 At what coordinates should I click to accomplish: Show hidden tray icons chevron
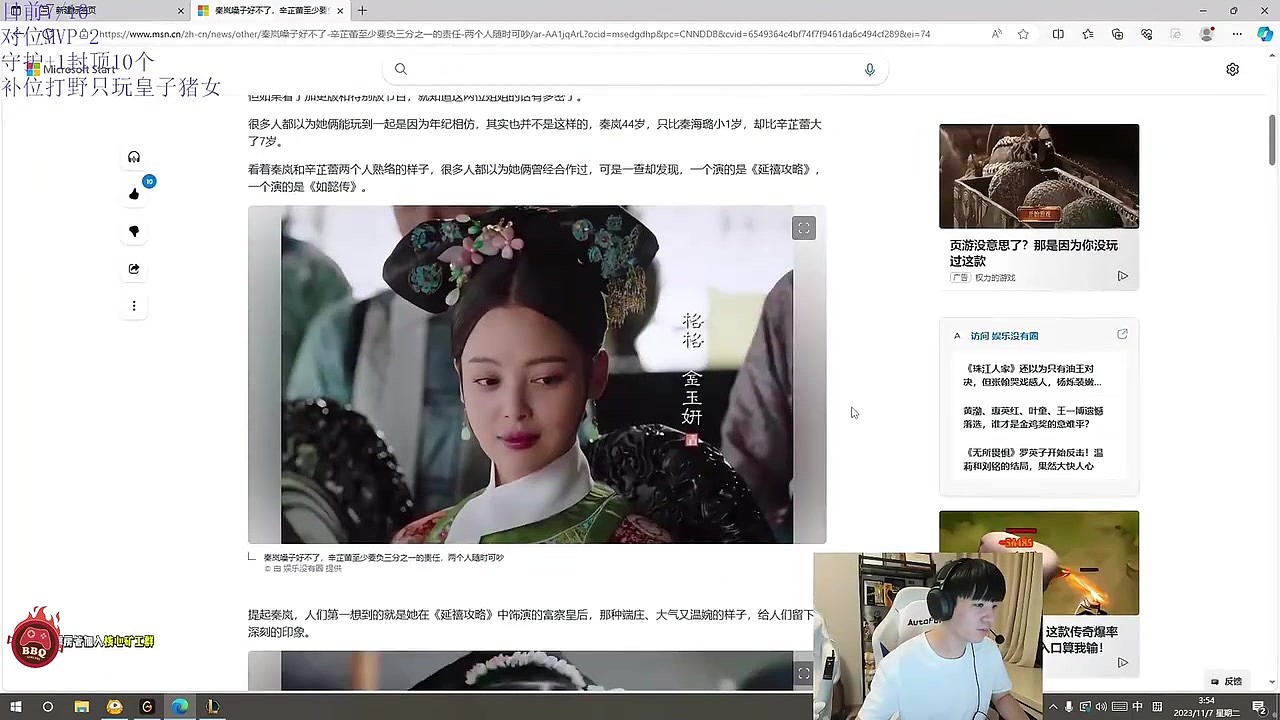(1053, 707)
